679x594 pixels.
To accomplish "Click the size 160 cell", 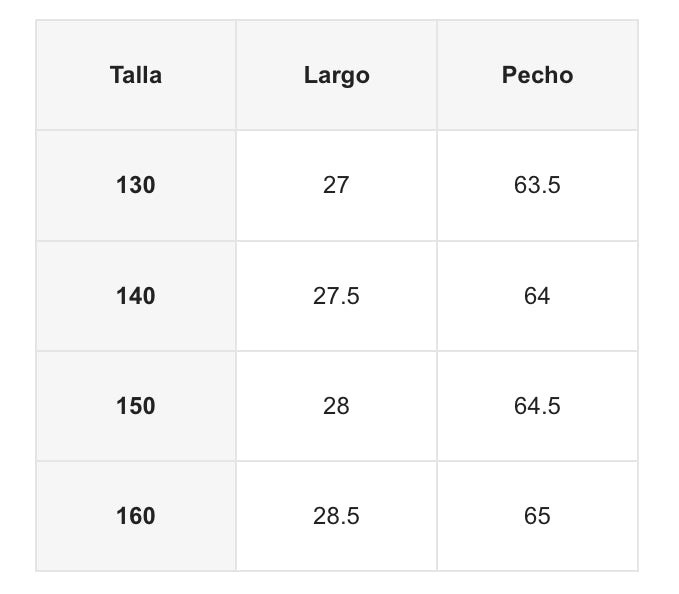I will coord(136,516).
